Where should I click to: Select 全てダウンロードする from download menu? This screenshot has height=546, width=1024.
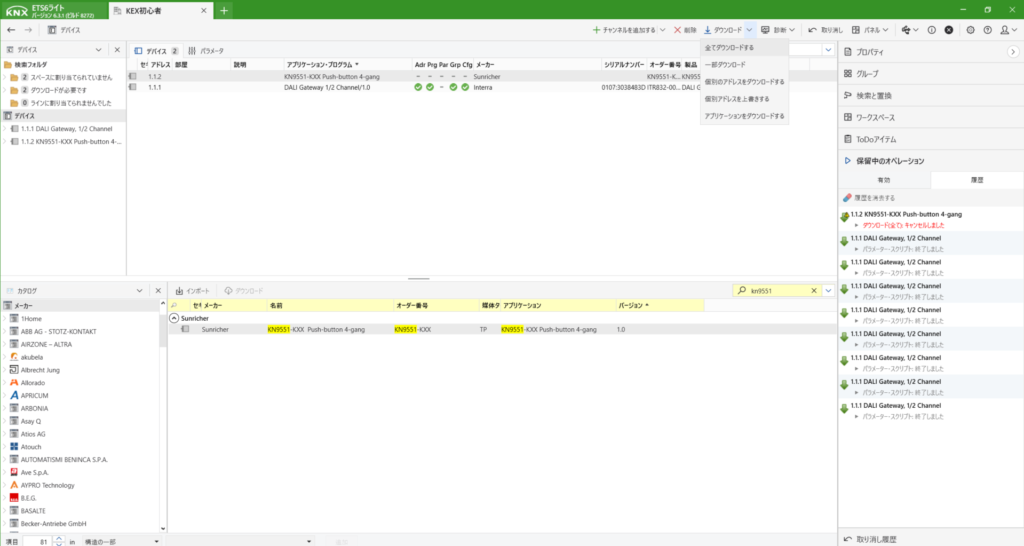(729, 47)
